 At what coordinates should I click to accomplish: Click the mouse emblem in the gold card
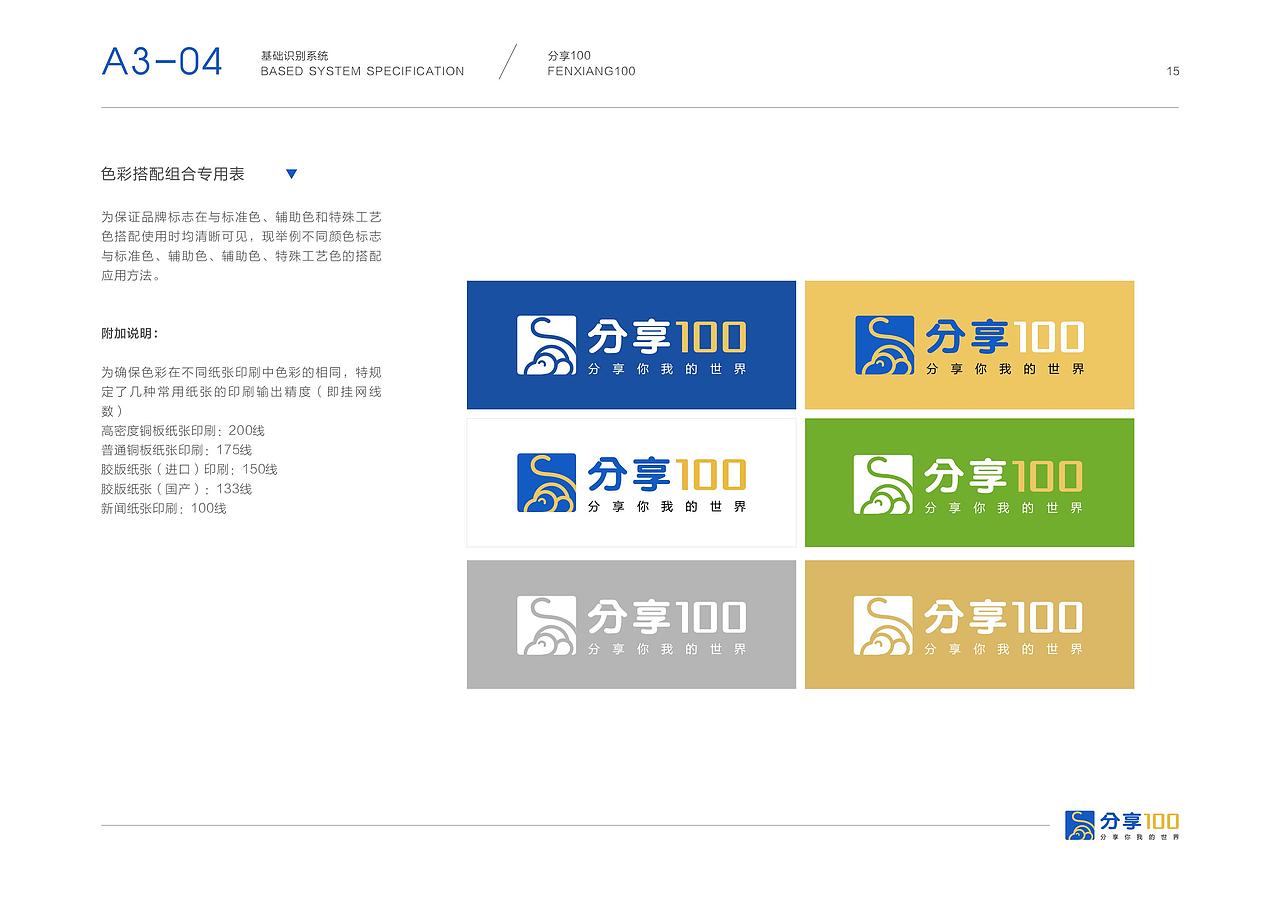coord(883,625)
